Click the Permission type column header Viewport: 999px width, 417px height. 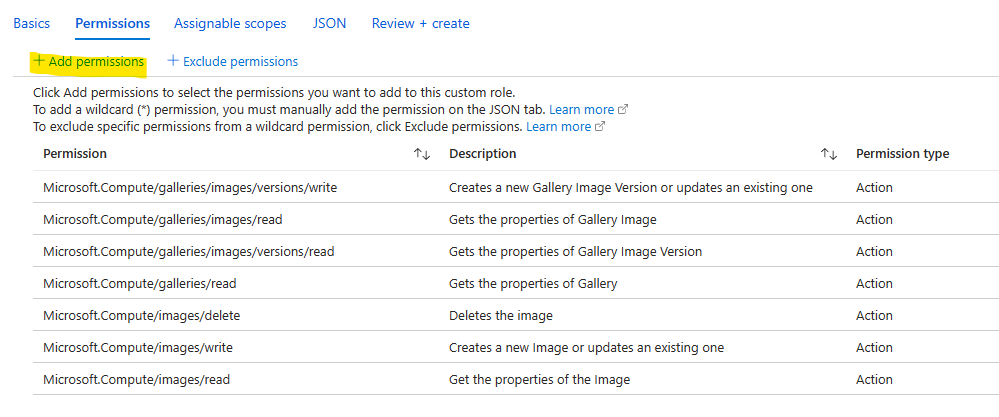click(x=902, y=153)
